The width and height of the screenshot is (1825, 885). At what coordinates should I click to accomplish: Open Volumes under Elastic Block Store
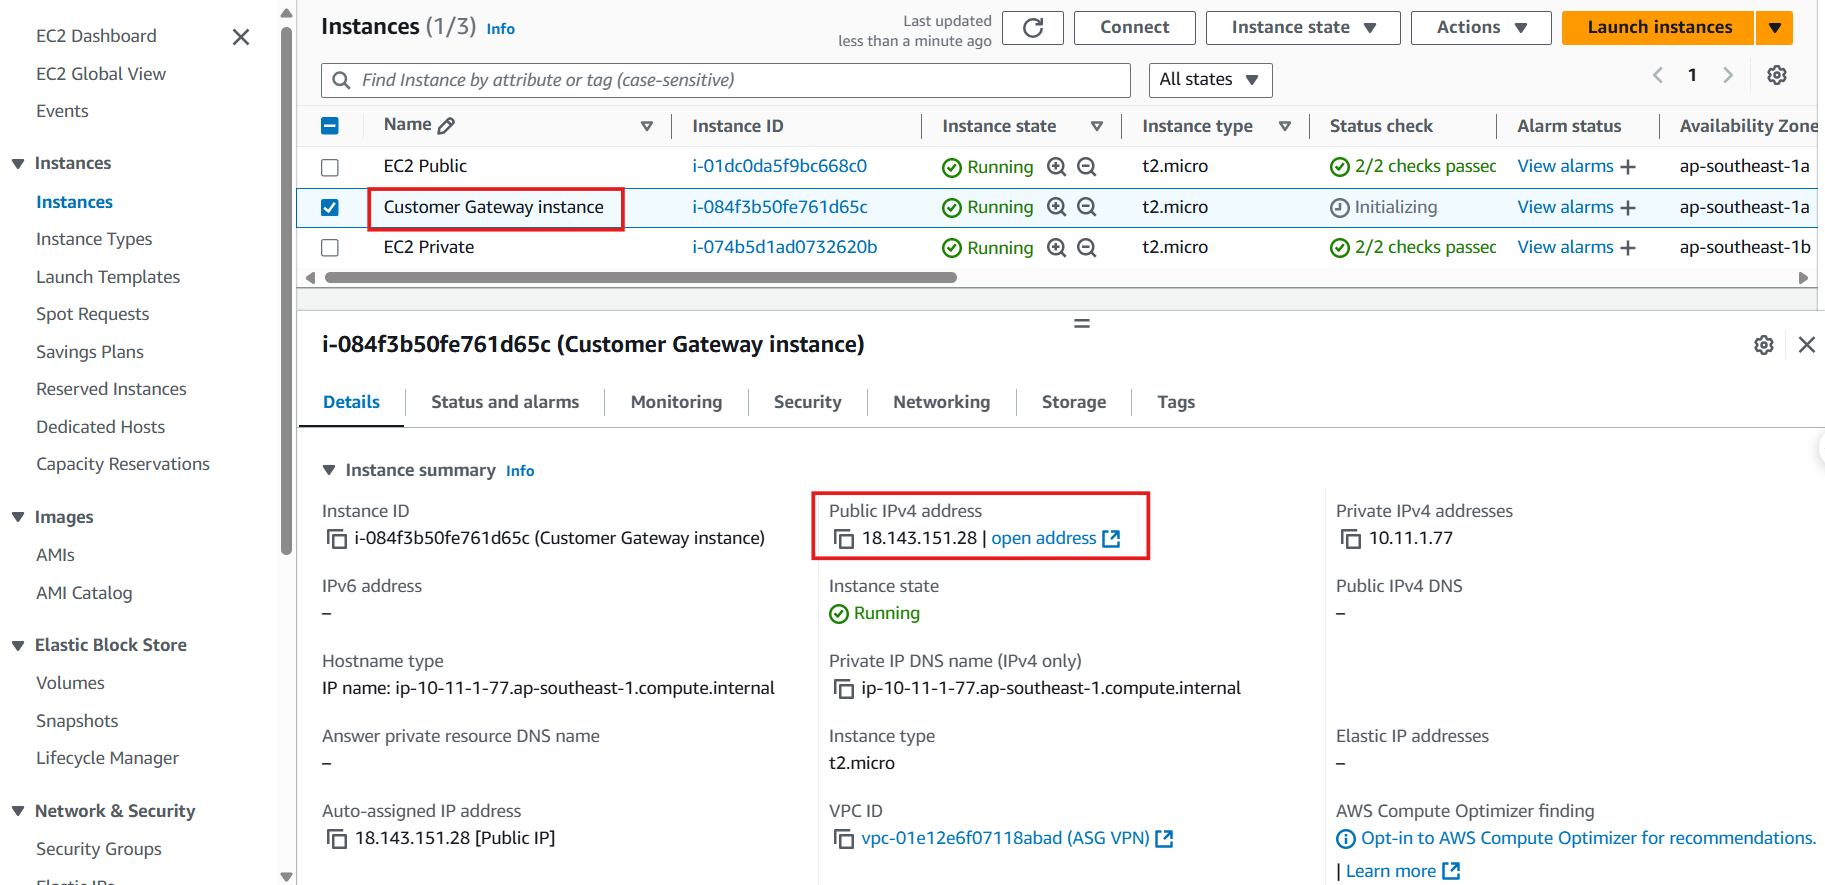pyautogui.click(x=70, y=683)
